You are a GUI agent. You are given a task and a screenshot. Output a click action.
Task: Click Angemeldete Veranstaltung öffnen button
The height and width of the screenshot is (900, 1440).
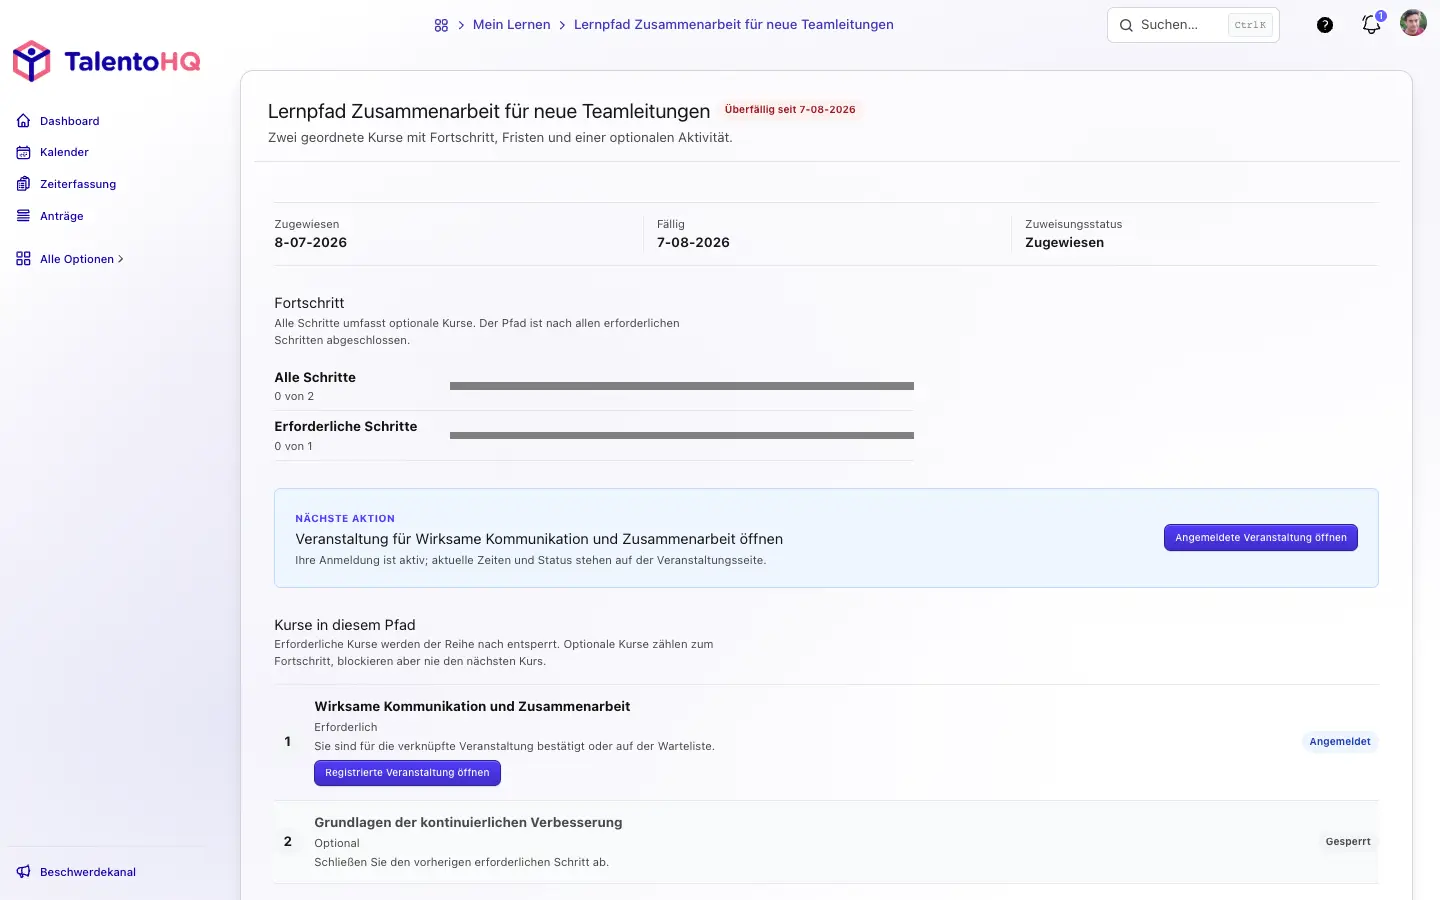1260,538
